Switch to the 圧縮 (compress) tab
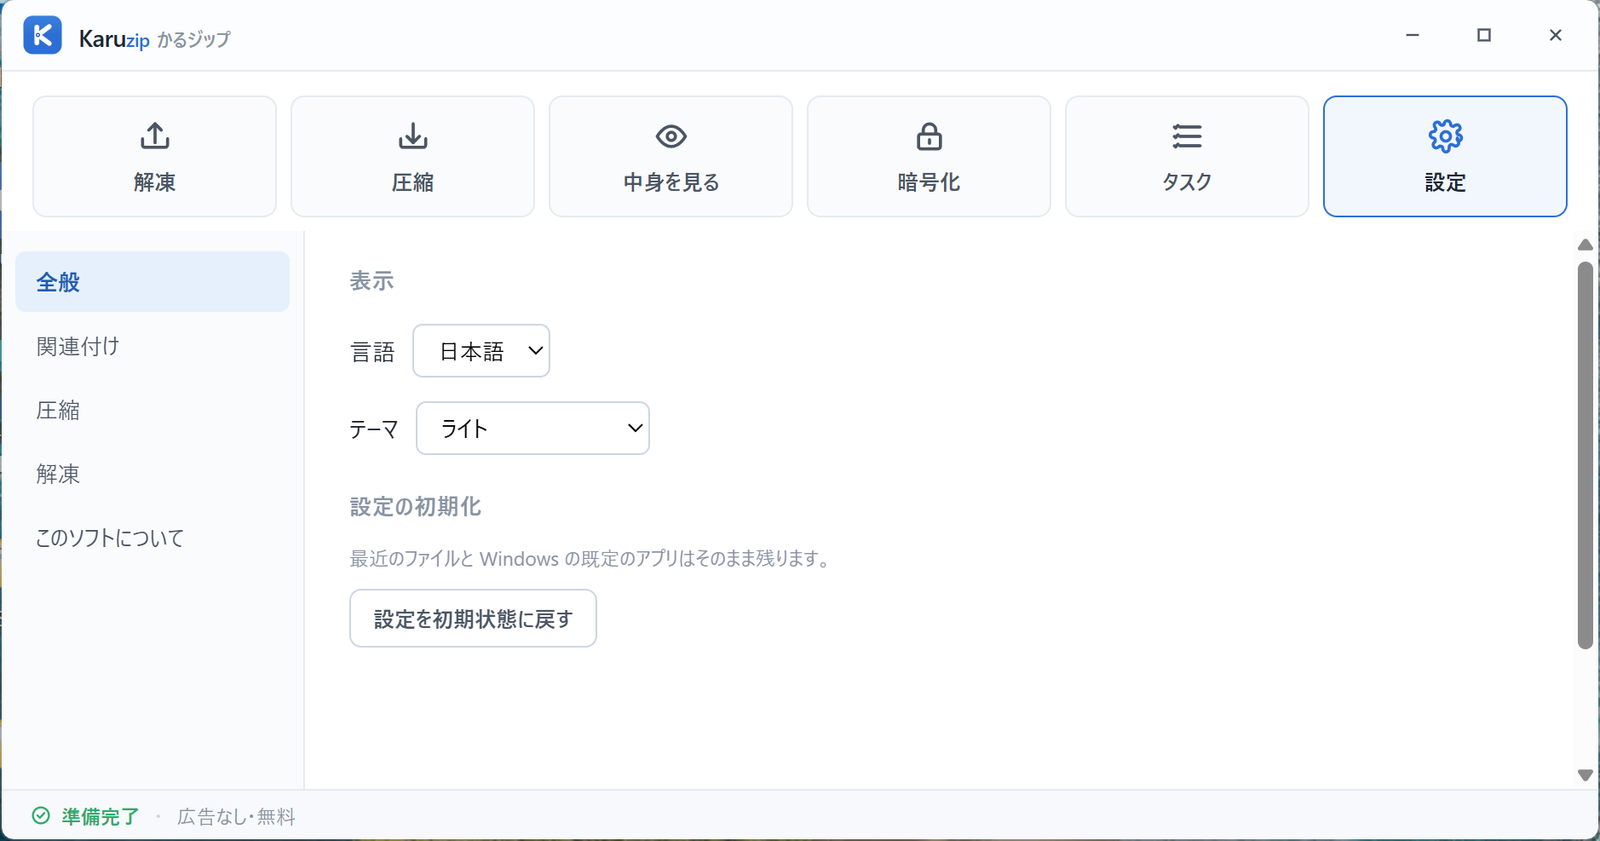1600x841 pixels. tap(413, 156)
